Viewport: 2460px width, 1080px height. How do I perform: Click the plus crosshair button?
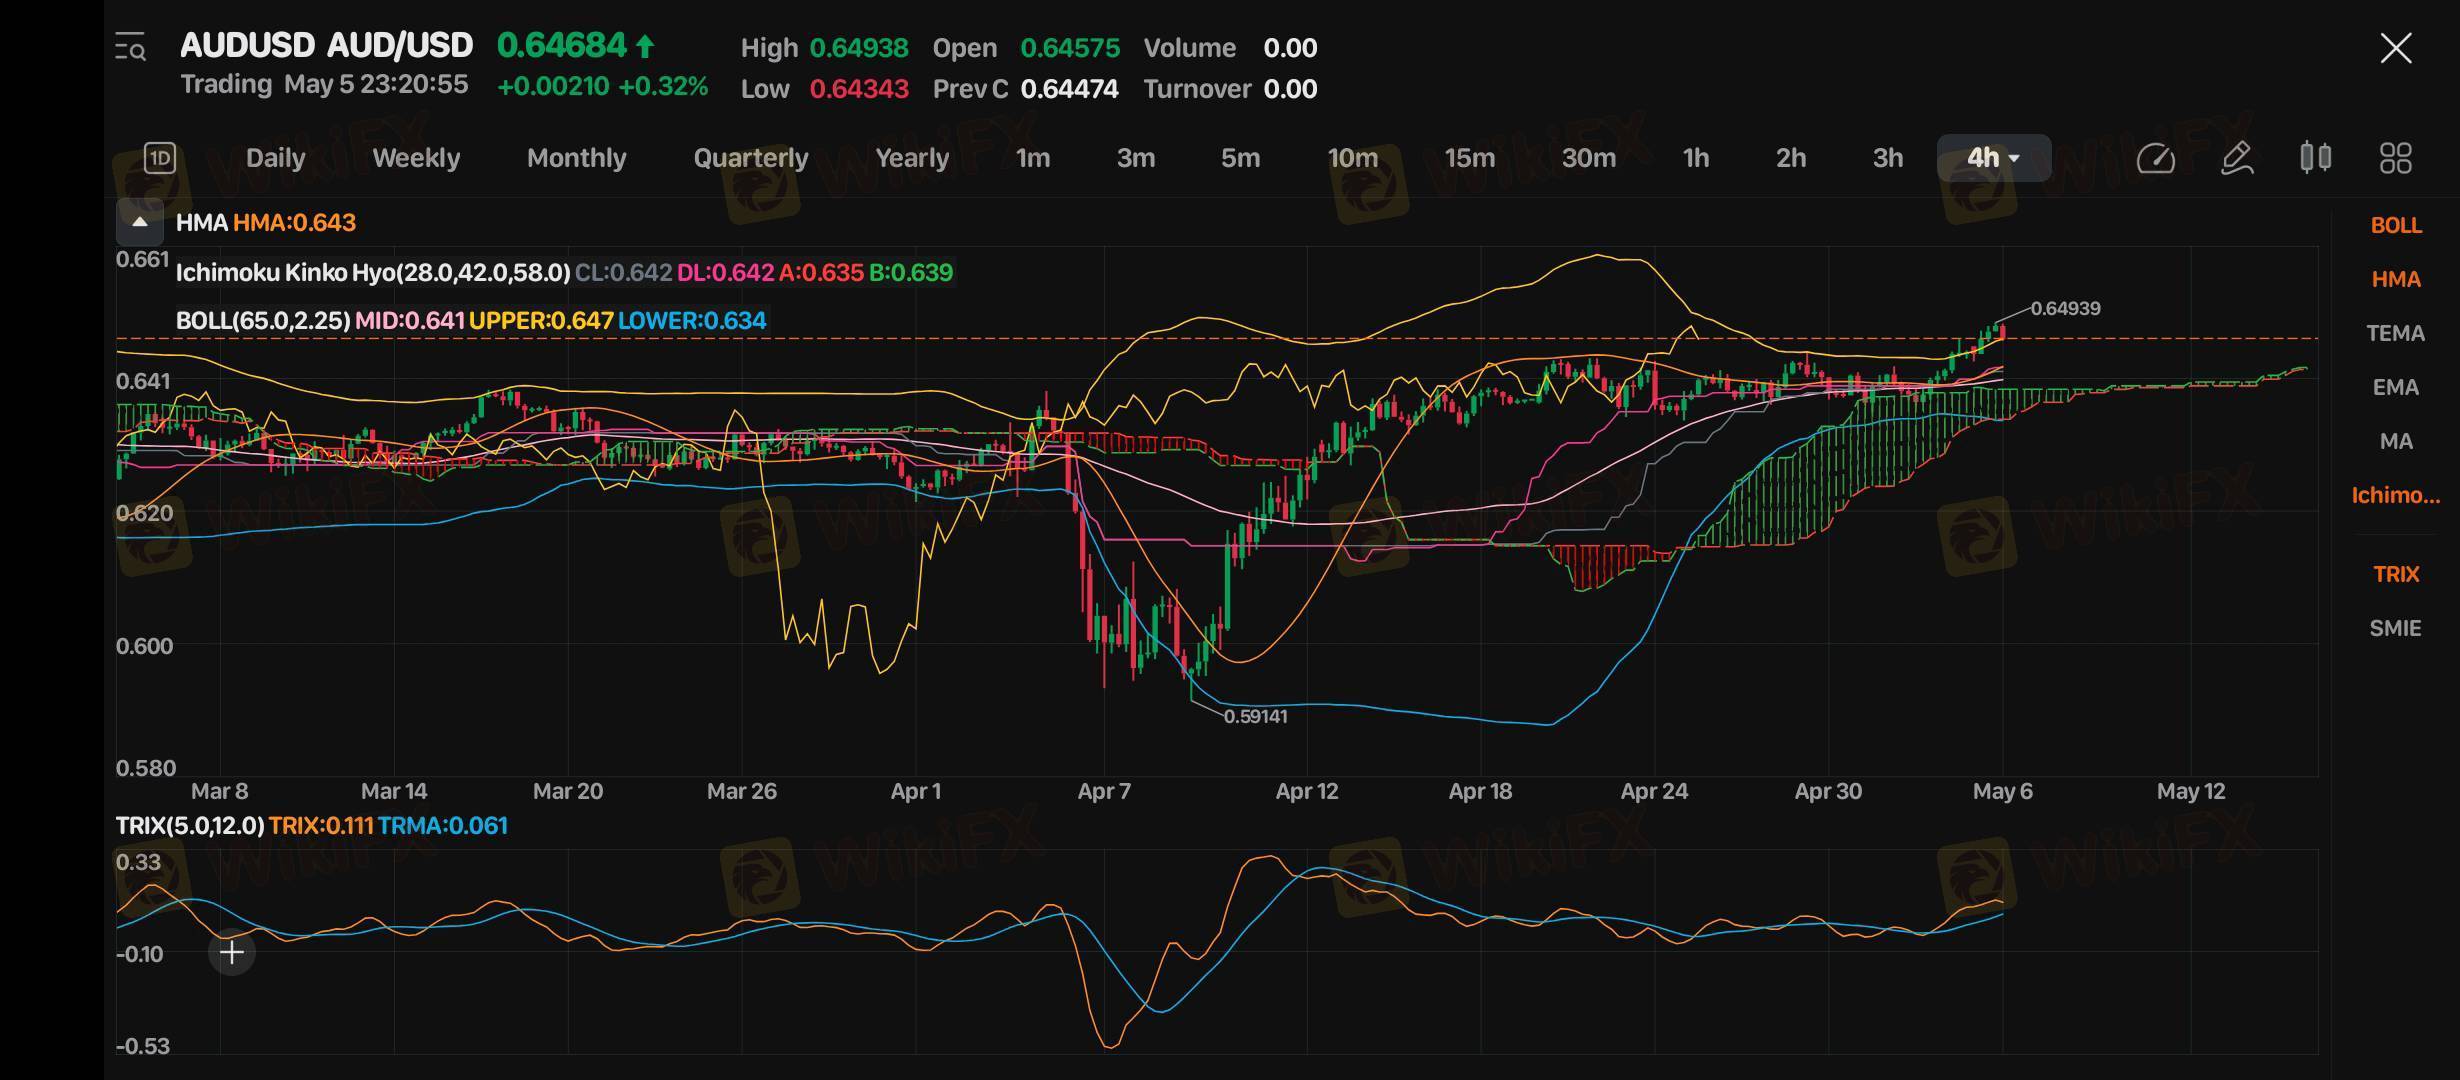pyautogui.click(x=232, y=952)
